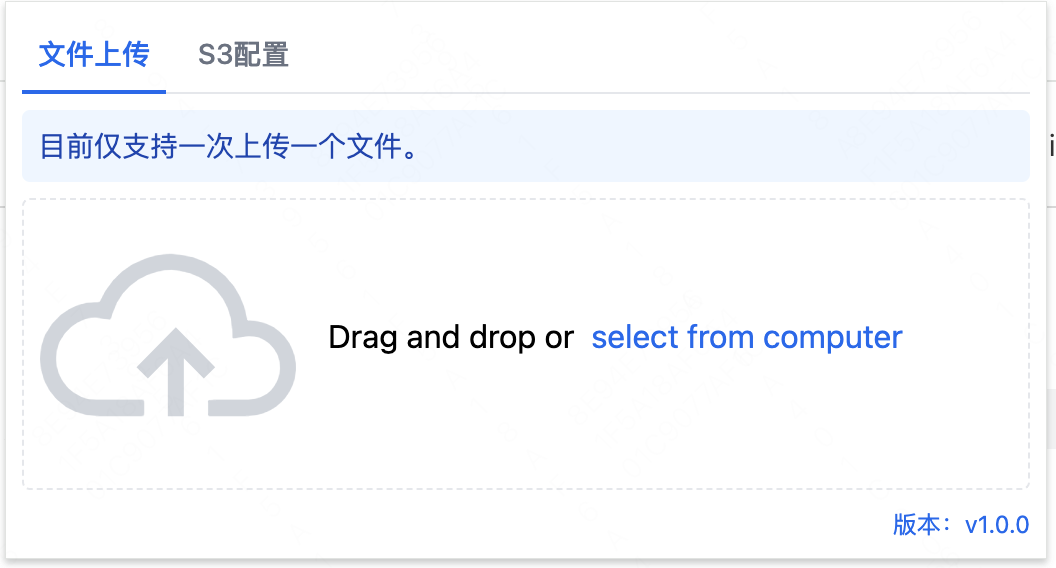Click the 版本 label at the bottom right
Screen dimensions: 1056x568
(x=917, y=525)
